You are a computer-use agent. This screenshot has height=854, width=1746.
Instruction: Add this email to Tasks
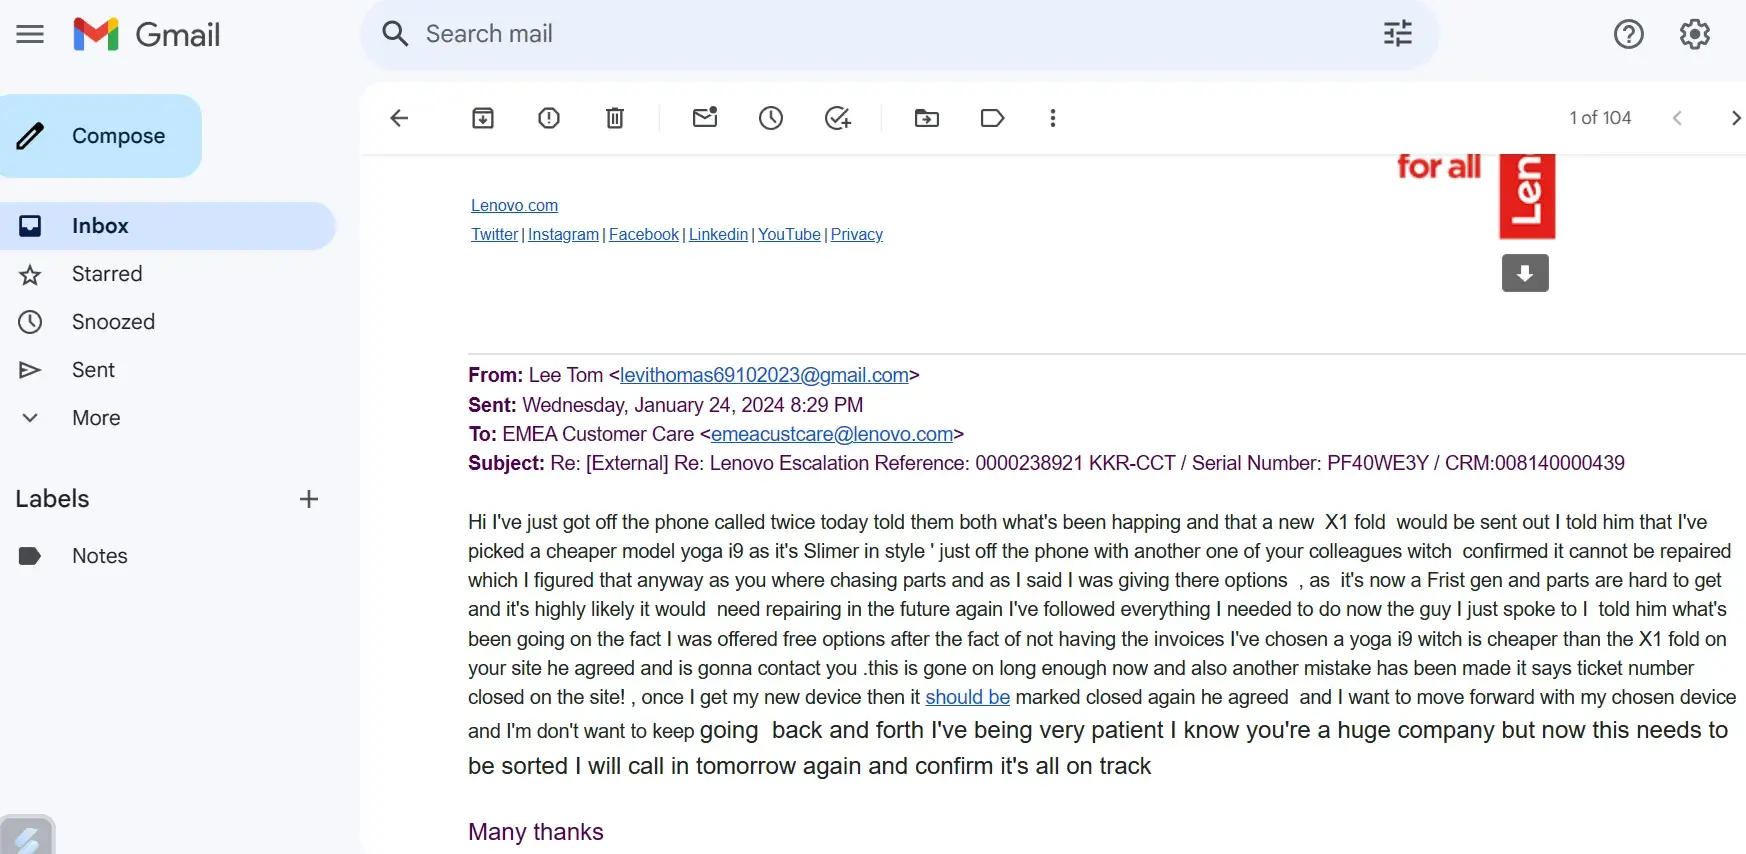(x=837, y=118)
